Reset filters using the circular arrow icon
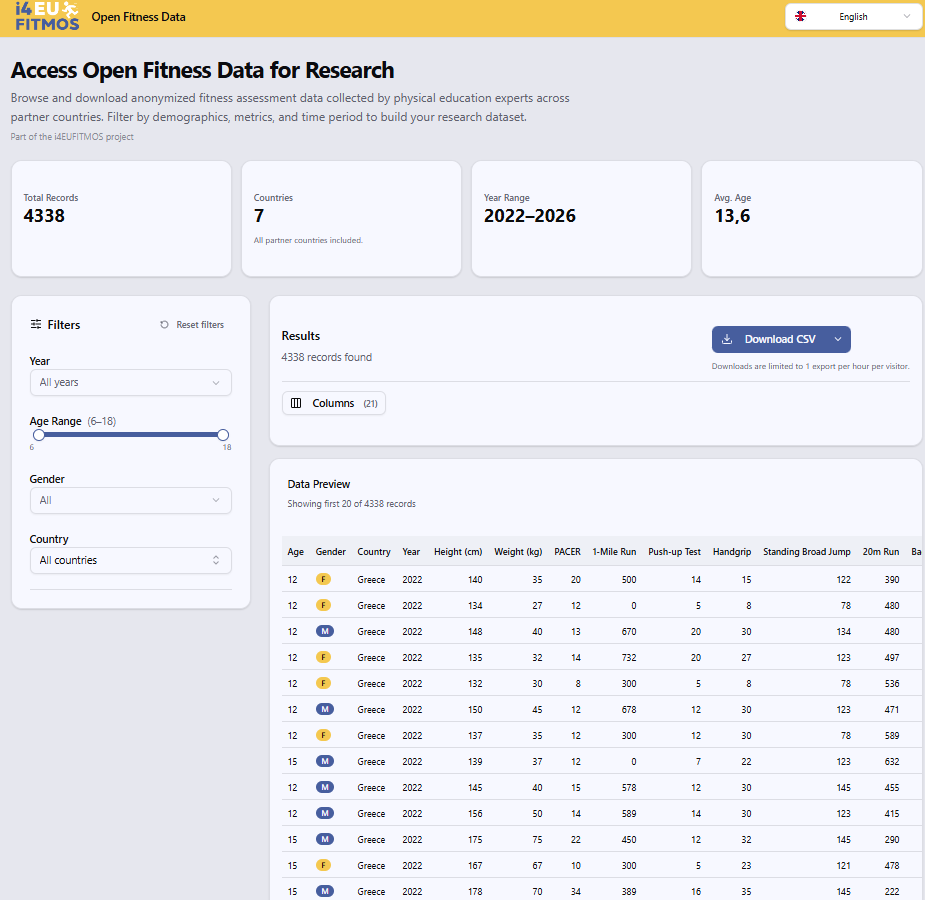The image size is (925, 900). click(164, 325)
